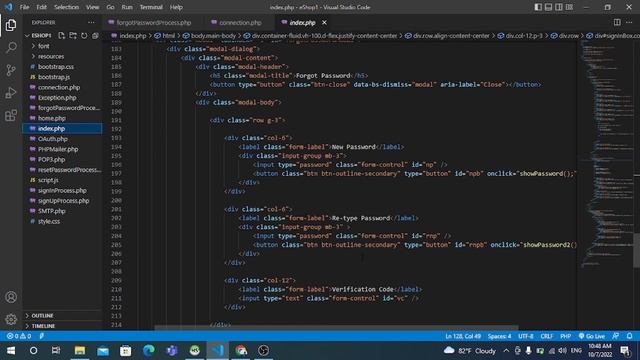Click the minimap code overview
Screen dimensions: 640x360
pos(606,155)
